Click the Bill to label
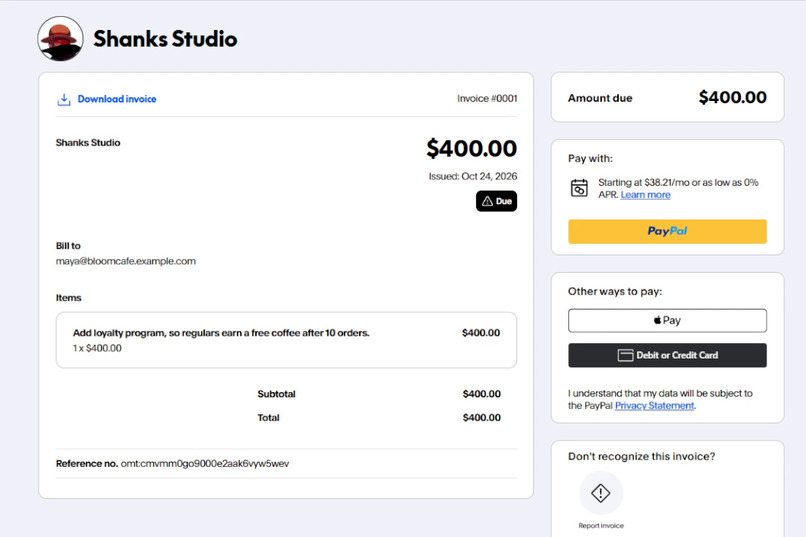 coord(68,246)
